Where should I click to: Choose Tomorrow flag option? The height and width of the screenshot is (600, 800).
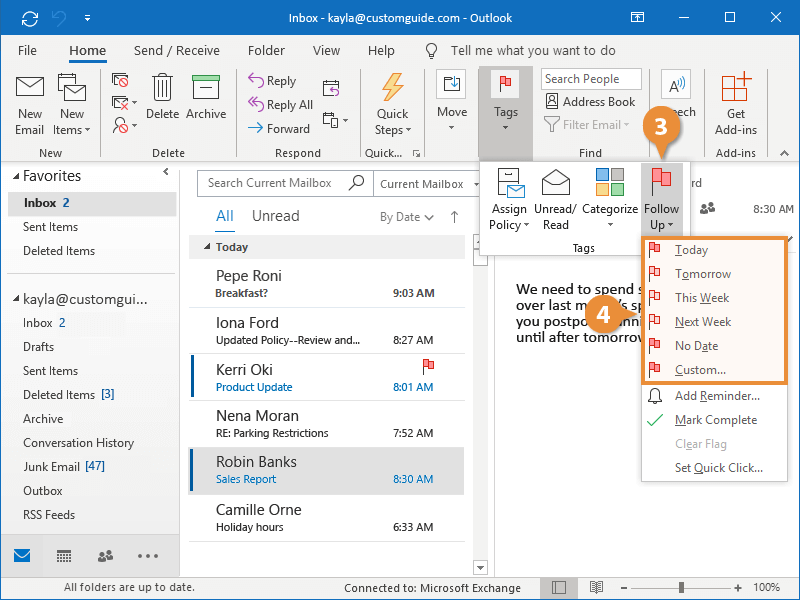point(714,274)
